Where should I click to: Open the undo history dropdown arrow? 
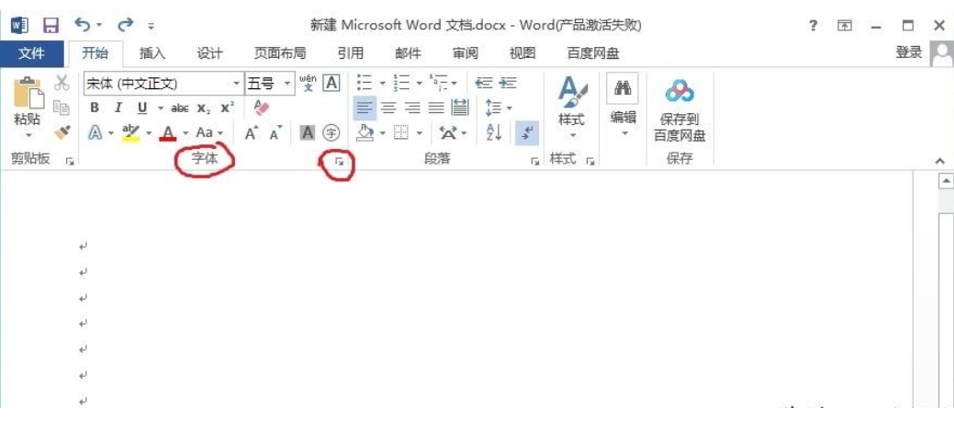99,26
